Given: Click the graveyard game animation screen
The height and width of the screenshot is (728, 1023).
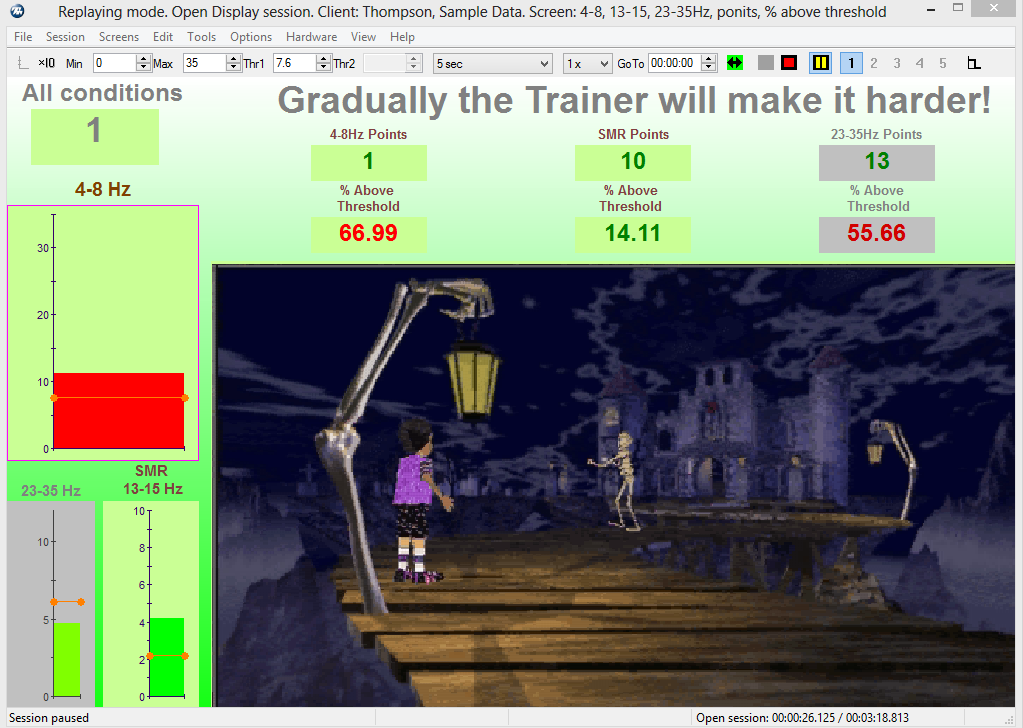Looking at the screenshot, I should coord(614,486).
